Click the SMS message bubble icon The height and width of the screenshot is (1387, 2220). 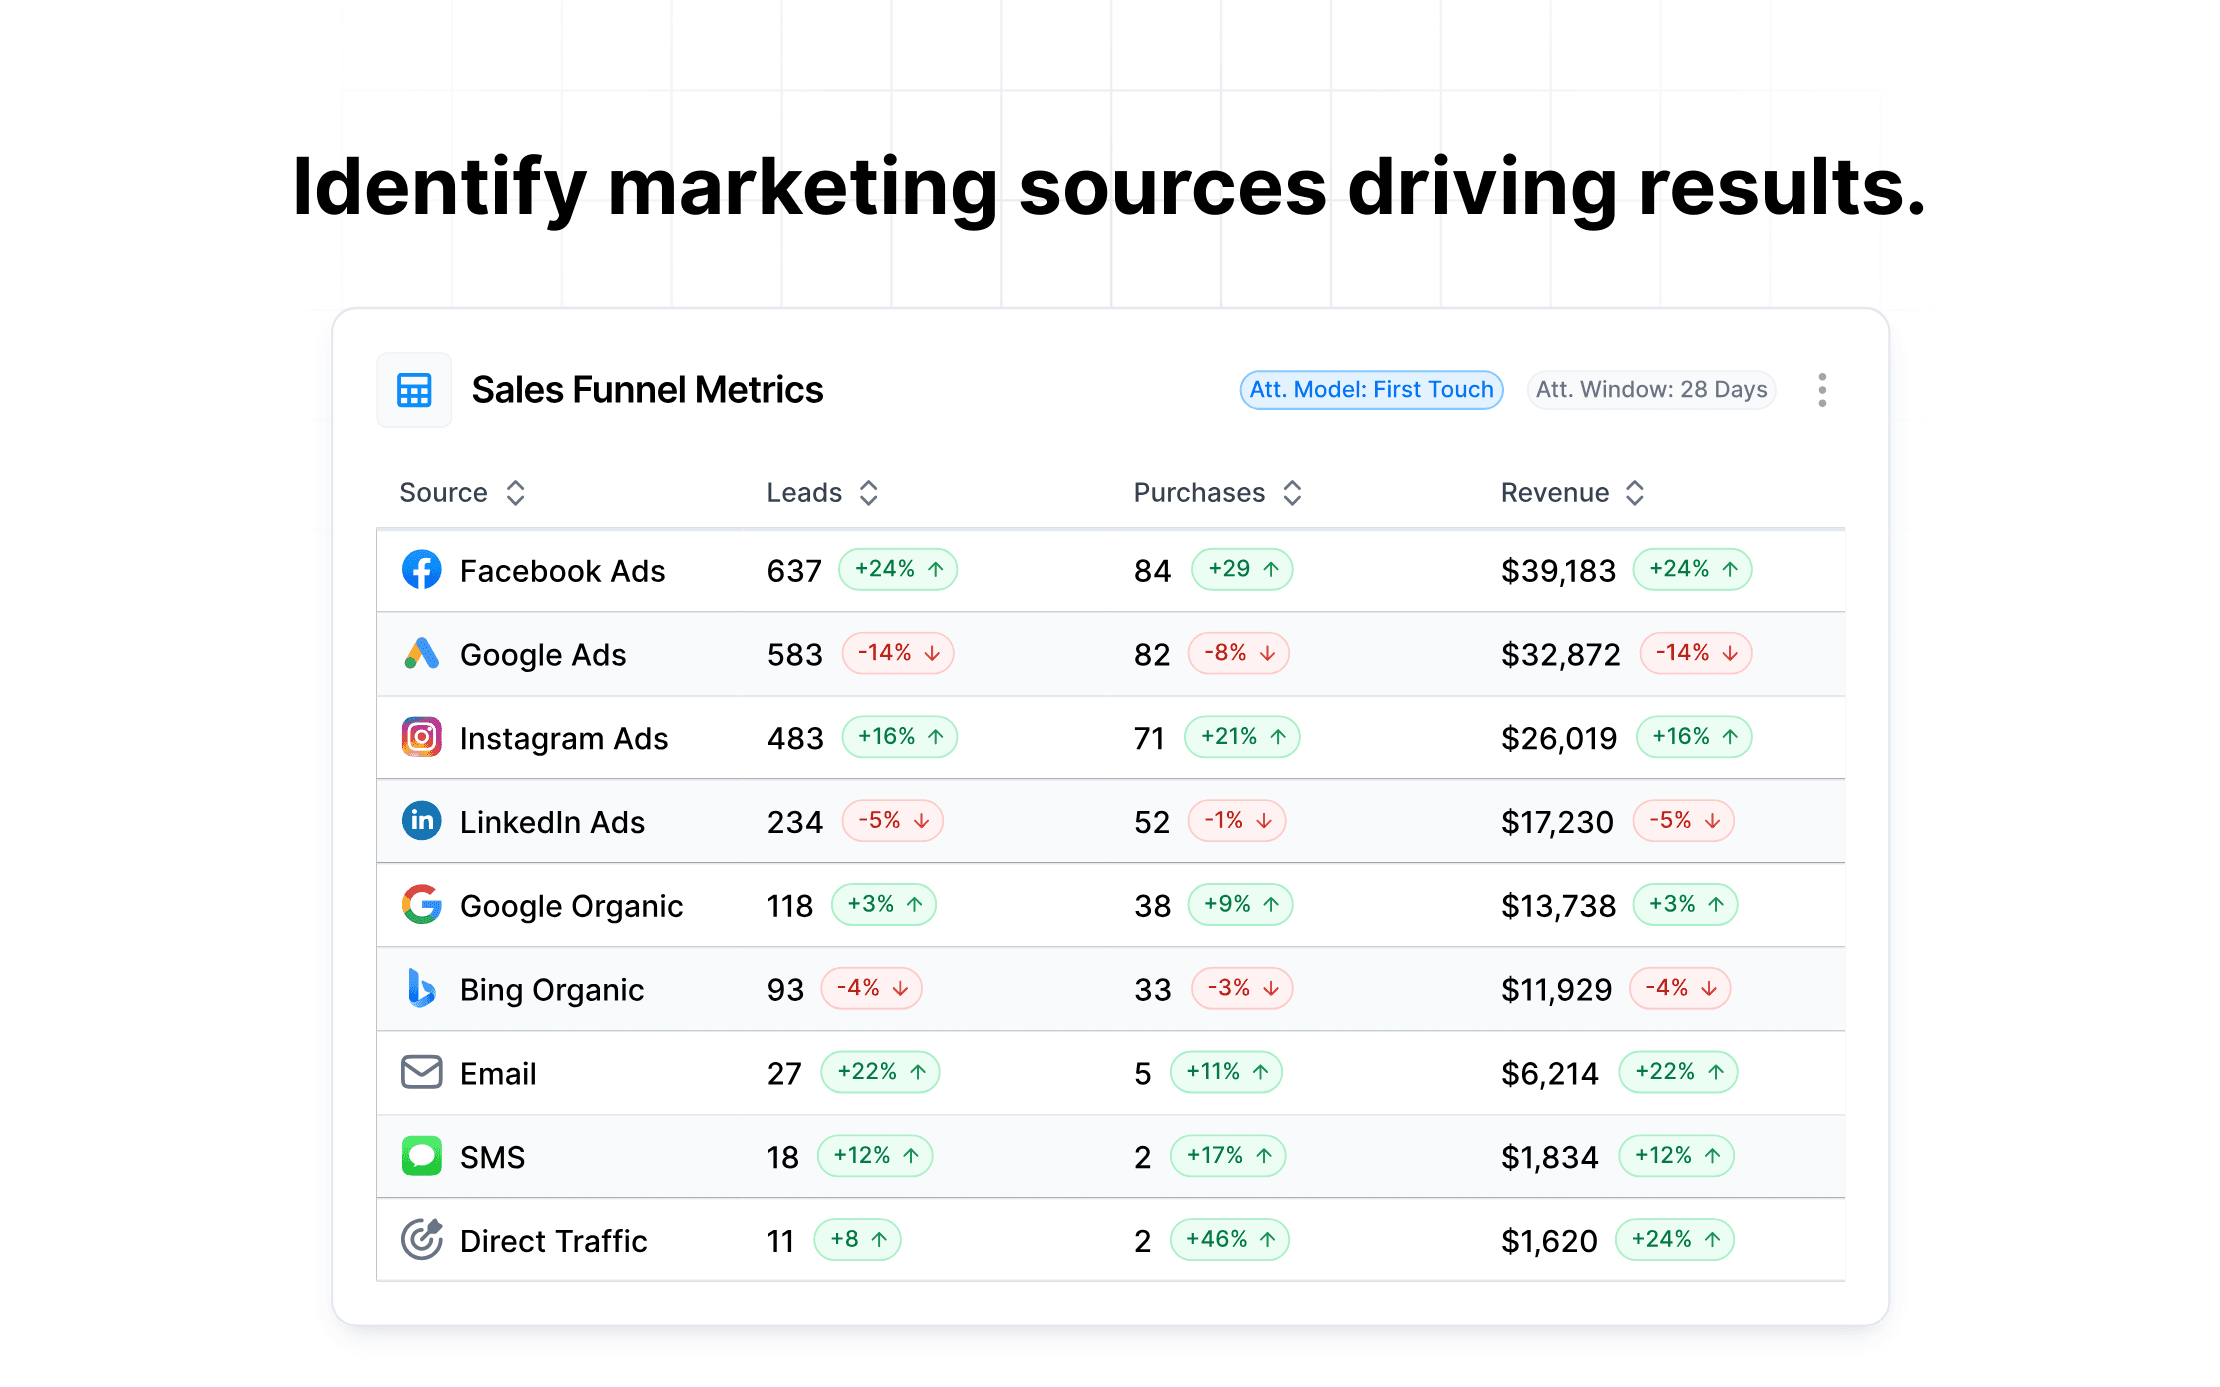421,1156
